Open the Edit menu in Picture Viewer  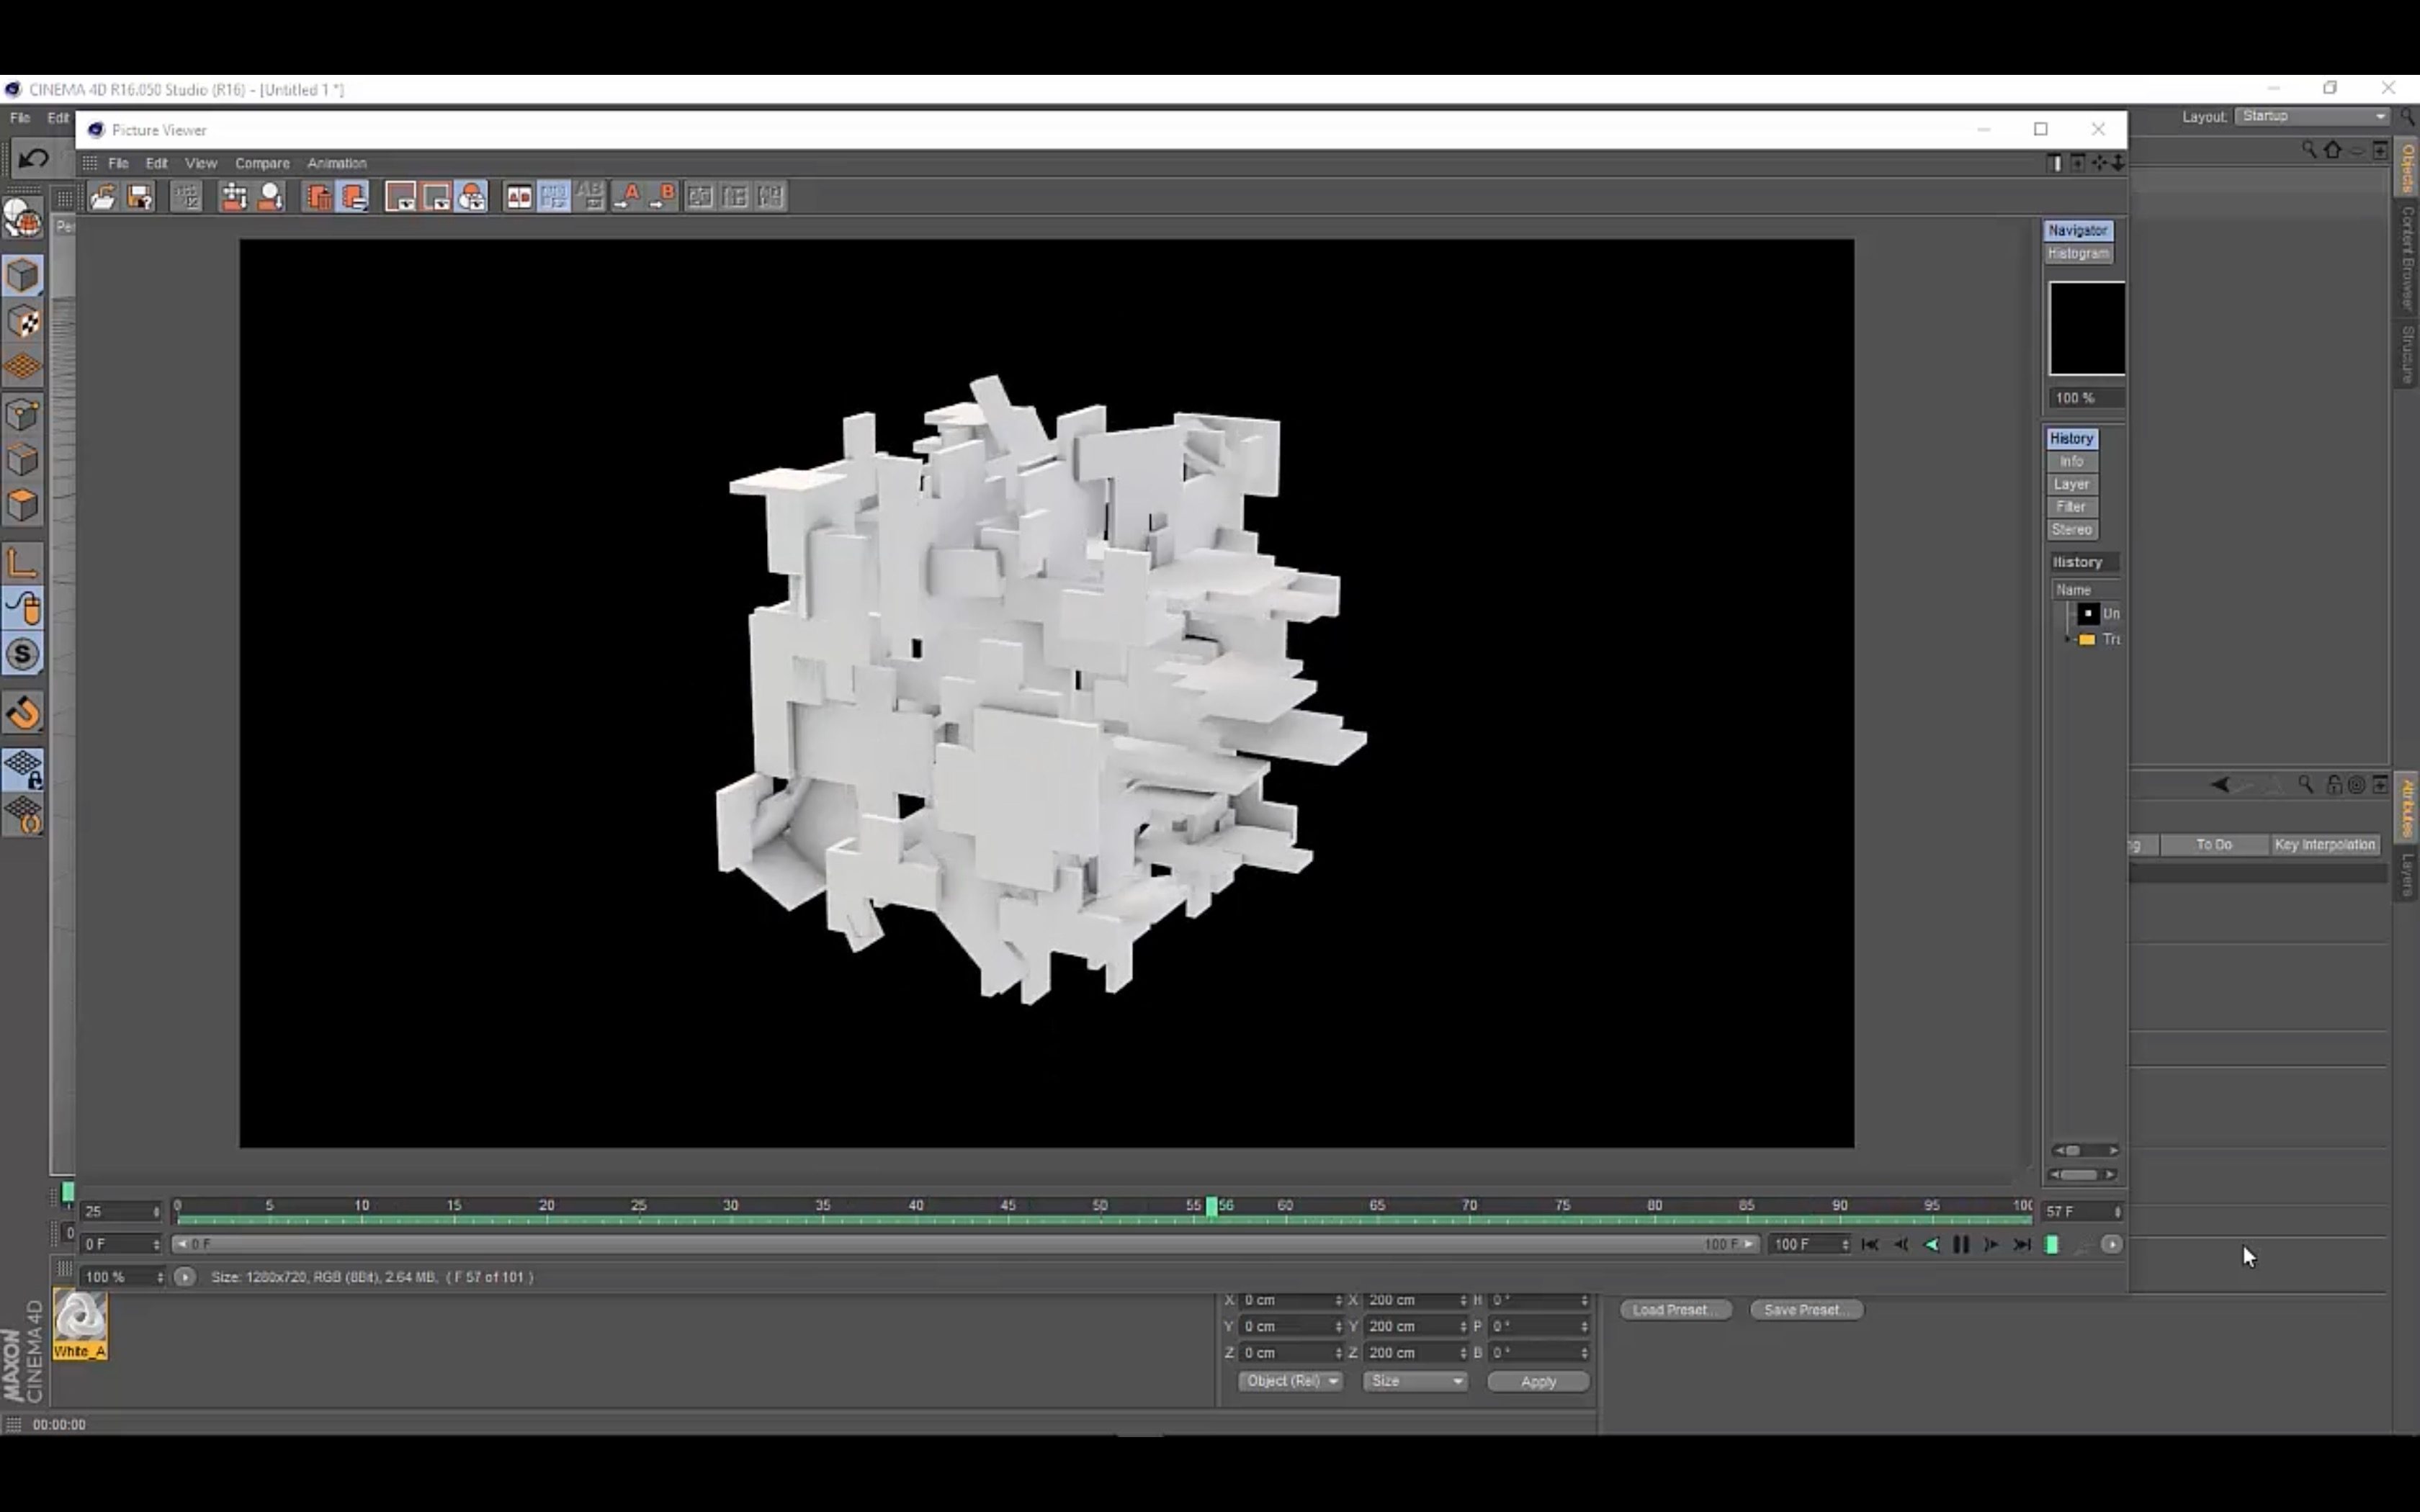pos(156,163)
